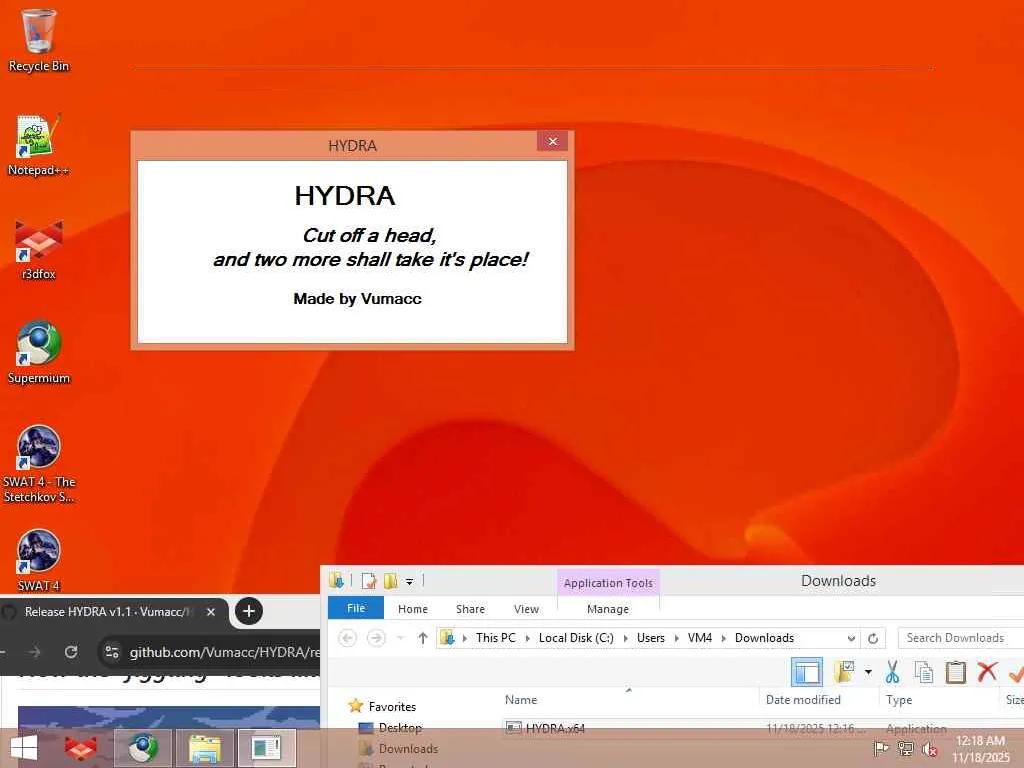Open Action Center flag tray icon

click(881, 749)
